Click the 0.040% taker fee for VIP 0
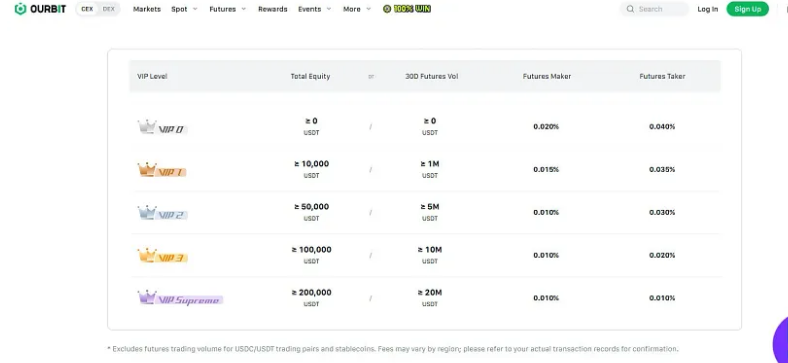This screenshot has height=363, width=788. point(662,127)
